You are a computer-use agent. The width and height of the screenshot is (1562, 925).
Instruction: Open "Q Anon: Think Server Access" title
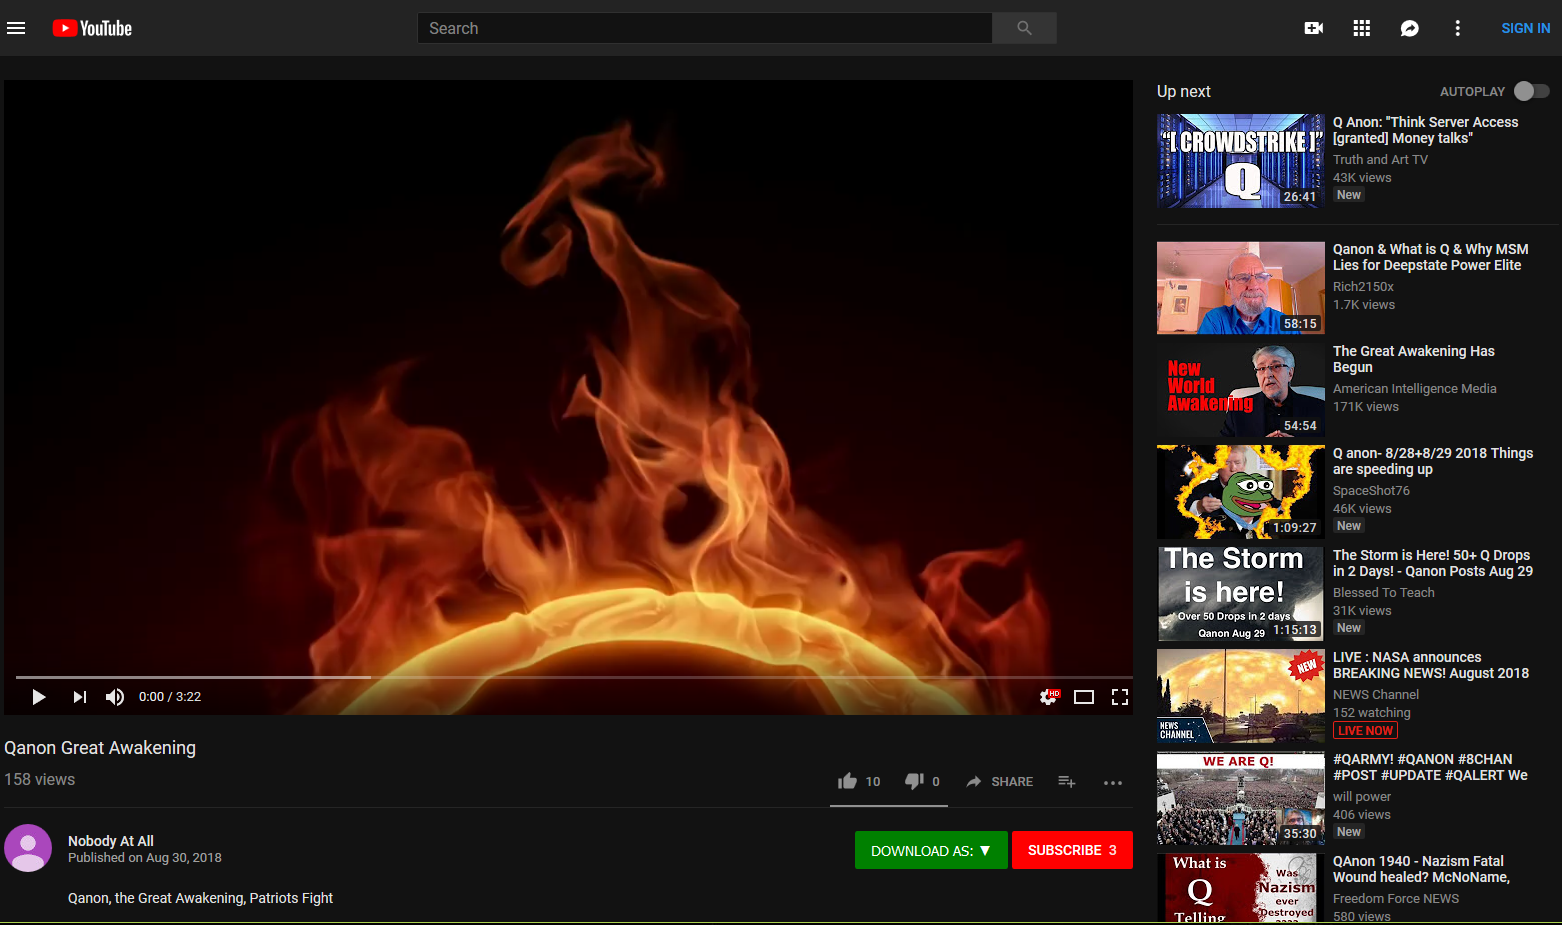[1425, 130]
